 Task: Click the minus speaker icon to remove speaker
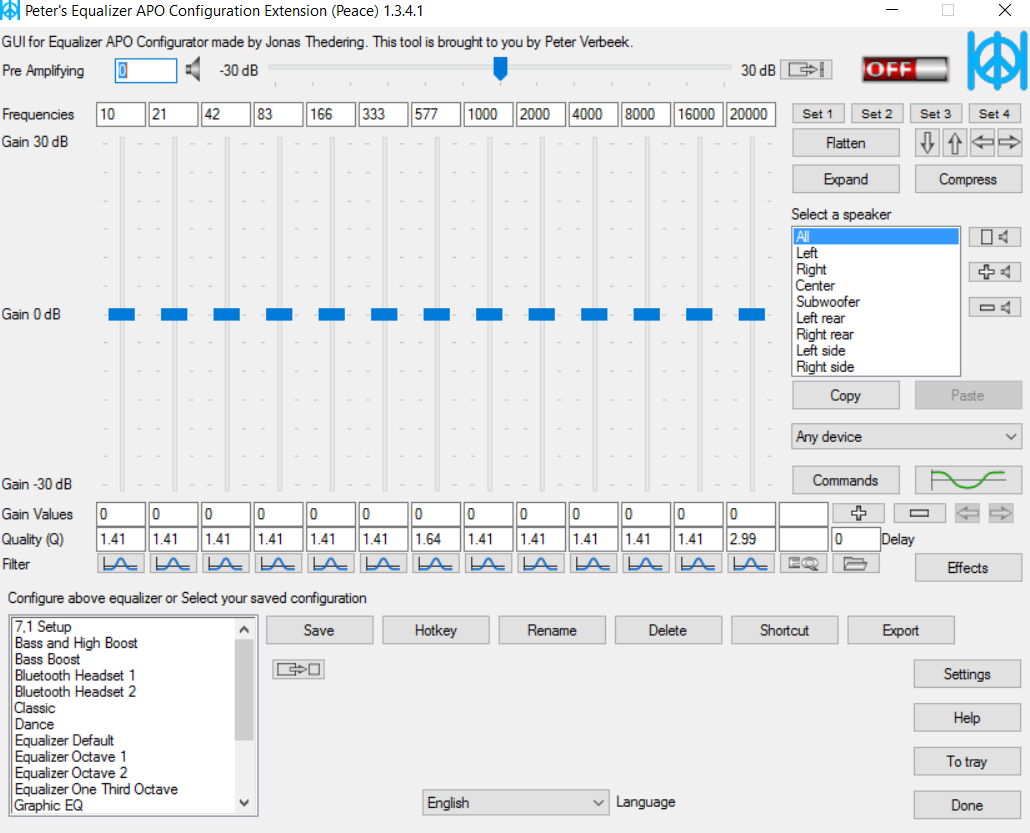click(x=994, y=307)
